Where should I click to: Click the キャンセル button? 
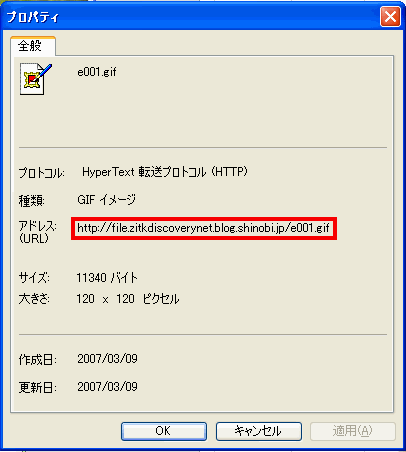coord(259,431)
